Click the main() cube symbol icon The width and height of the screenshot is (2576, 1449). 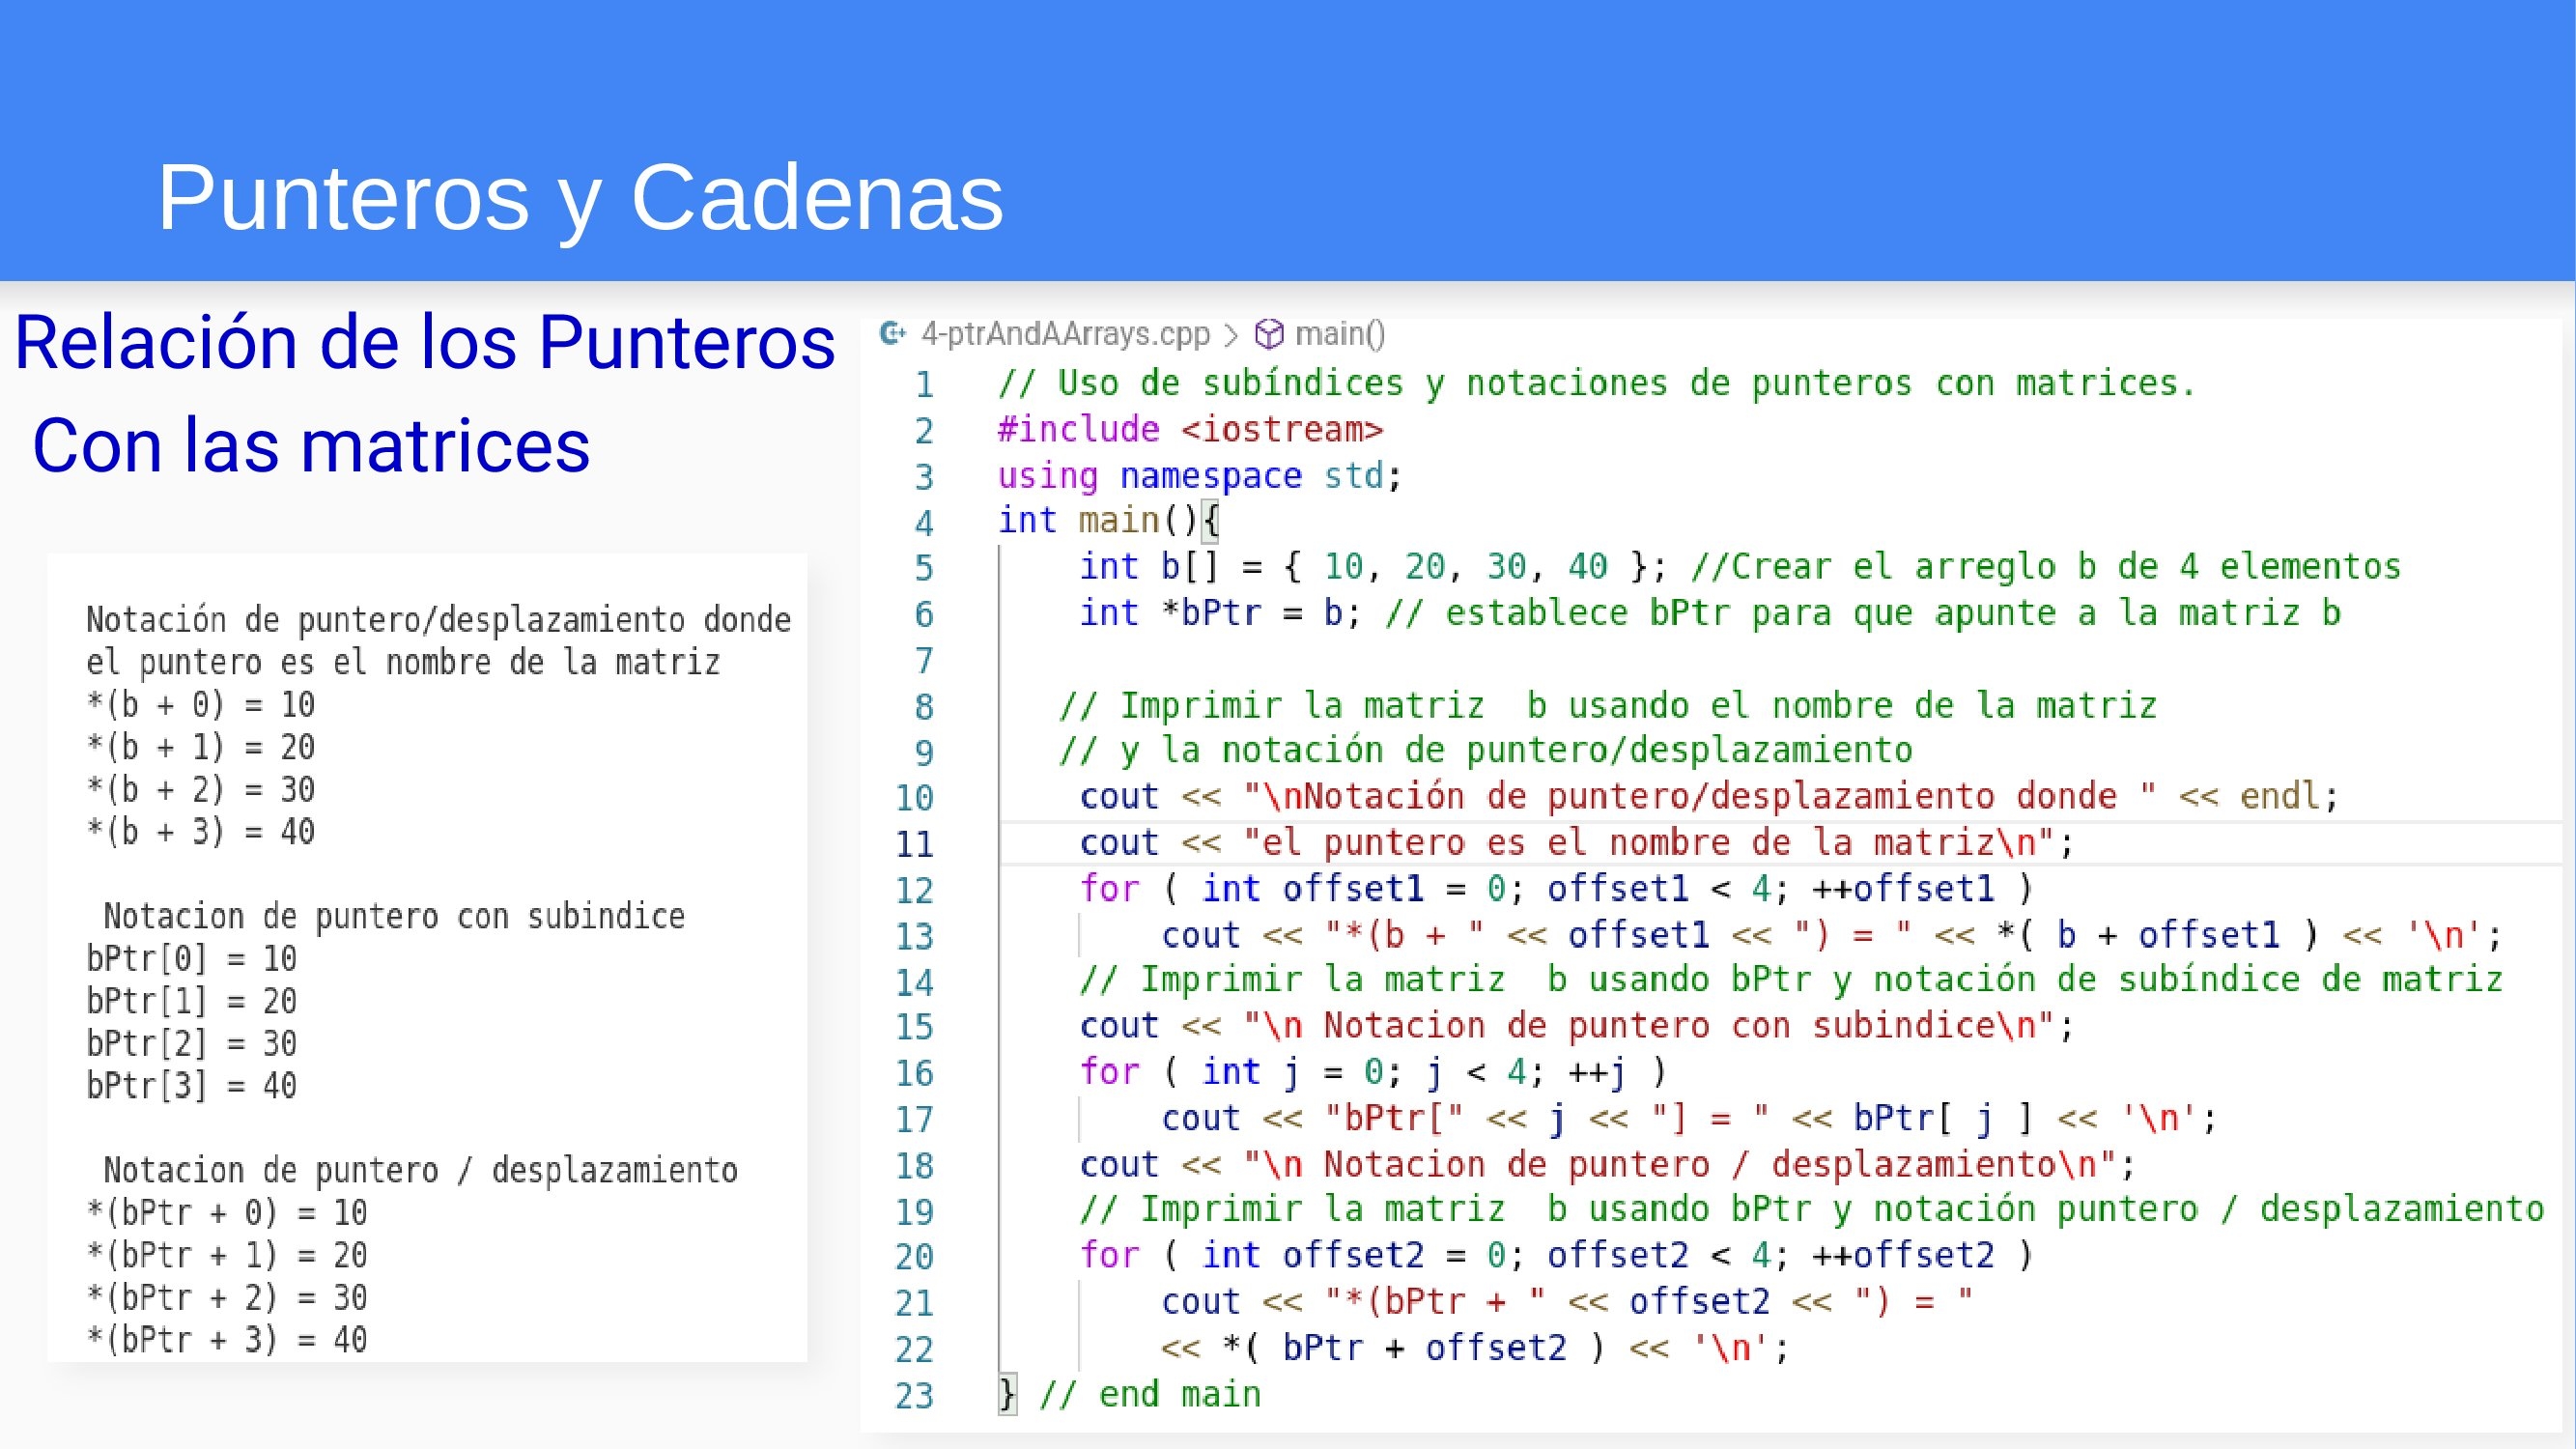click(x=1268, y=334)
